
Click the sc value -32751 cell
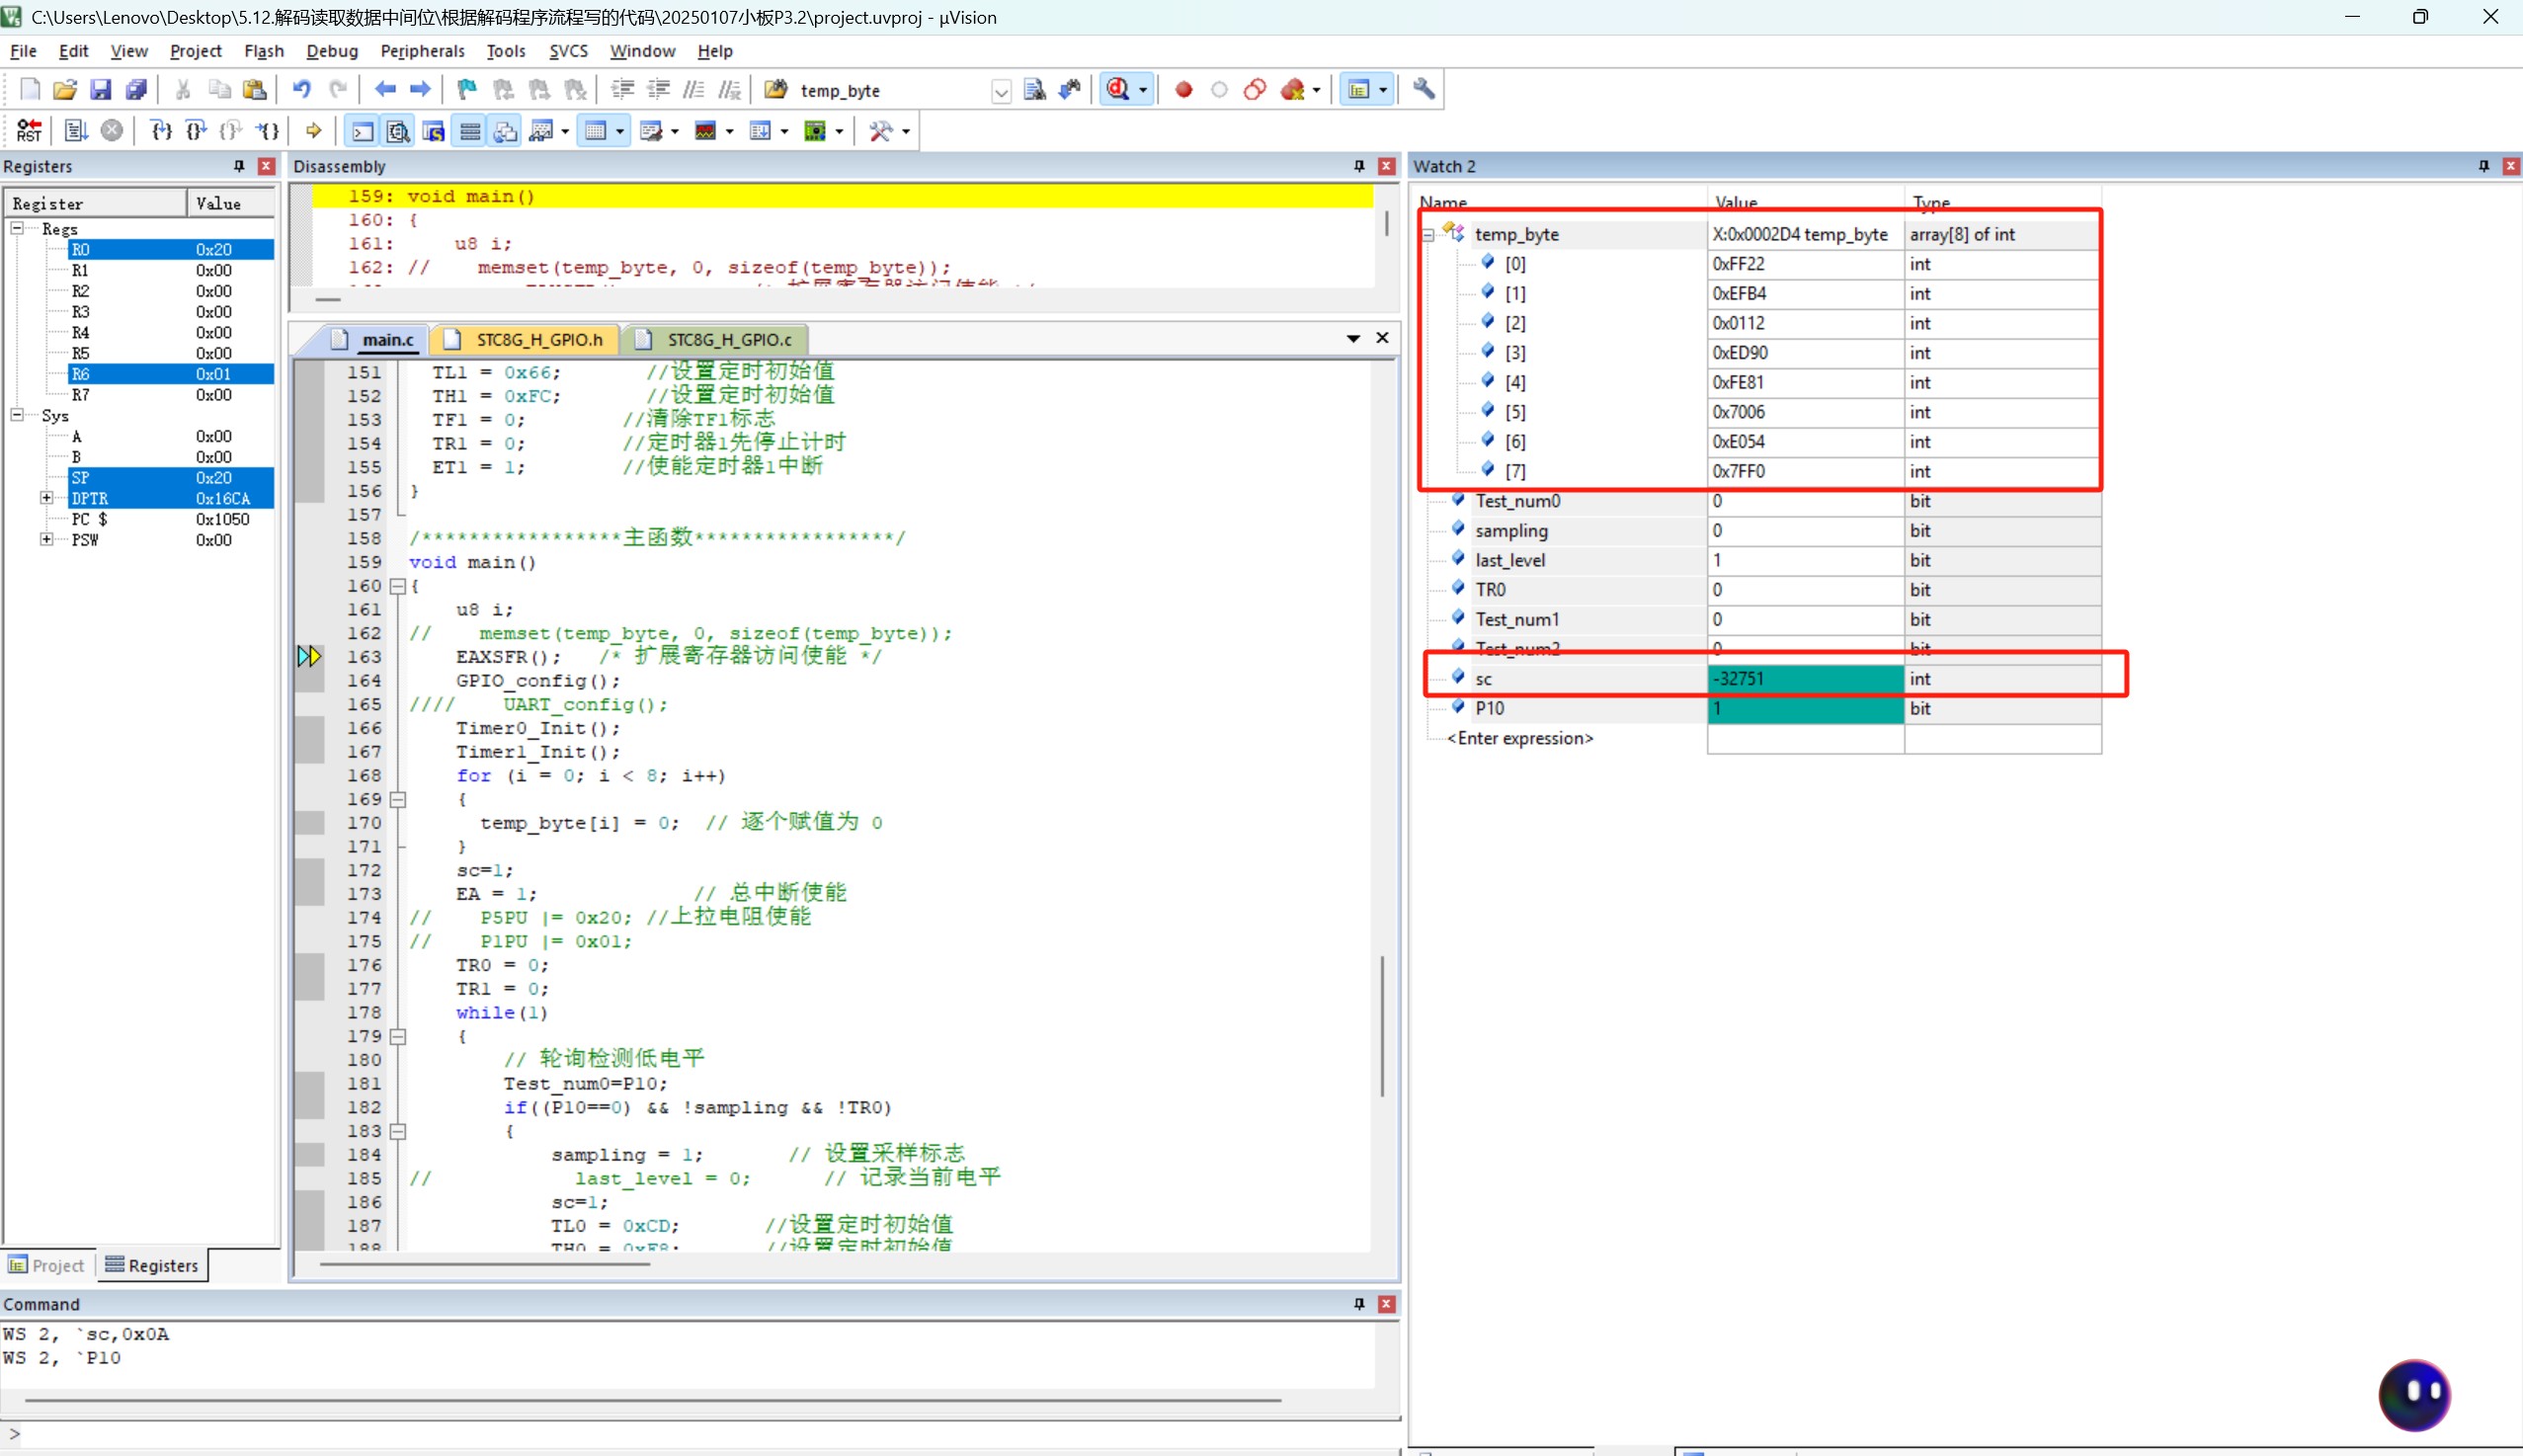click(x=1805, y=679)
